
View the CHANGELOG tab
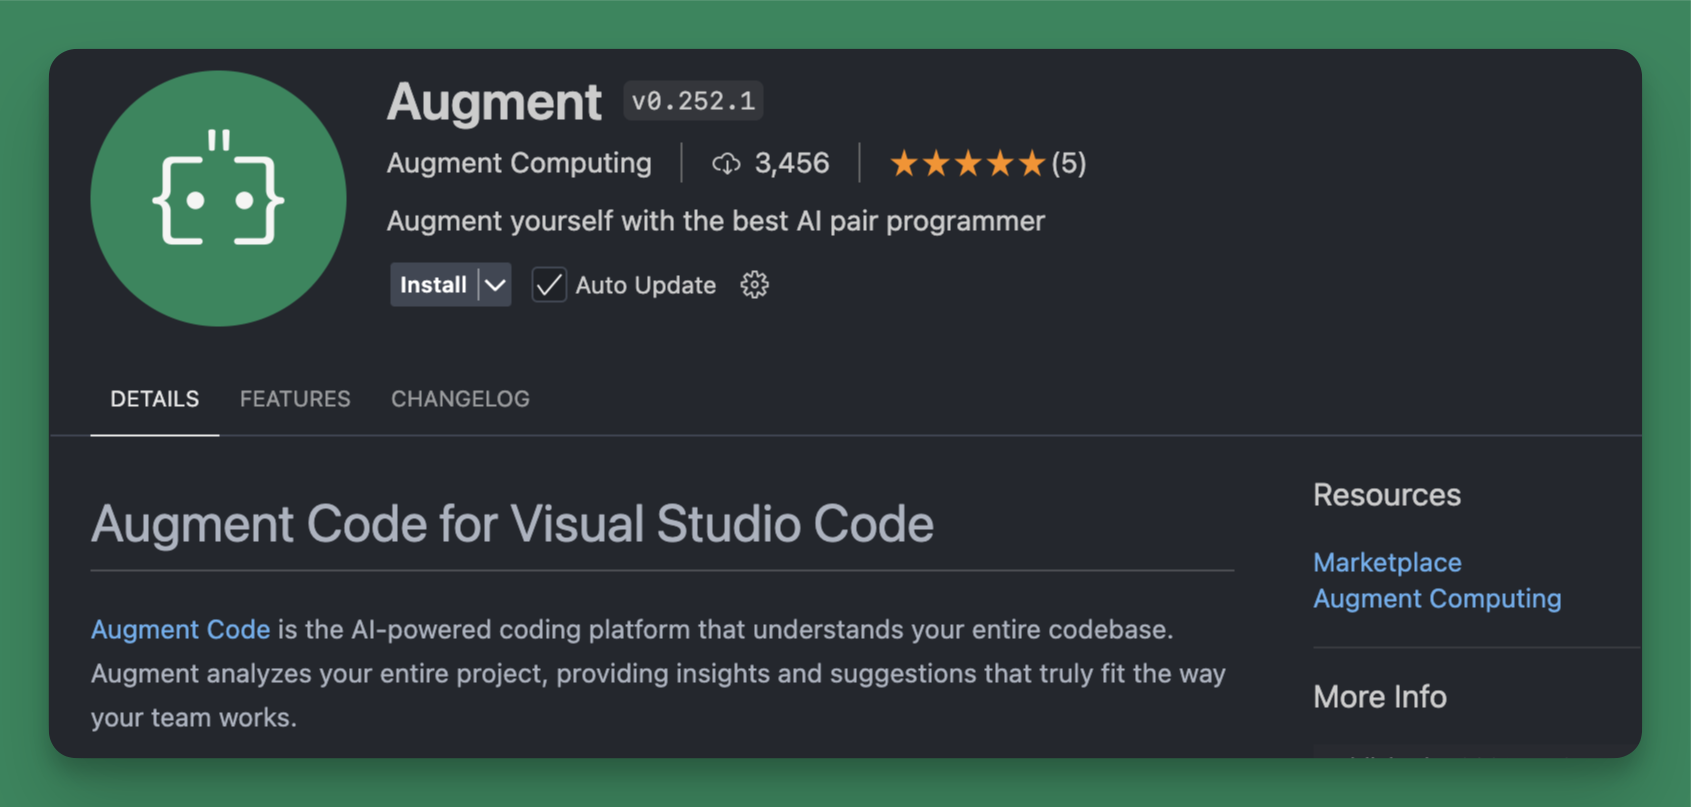point(460,399)
